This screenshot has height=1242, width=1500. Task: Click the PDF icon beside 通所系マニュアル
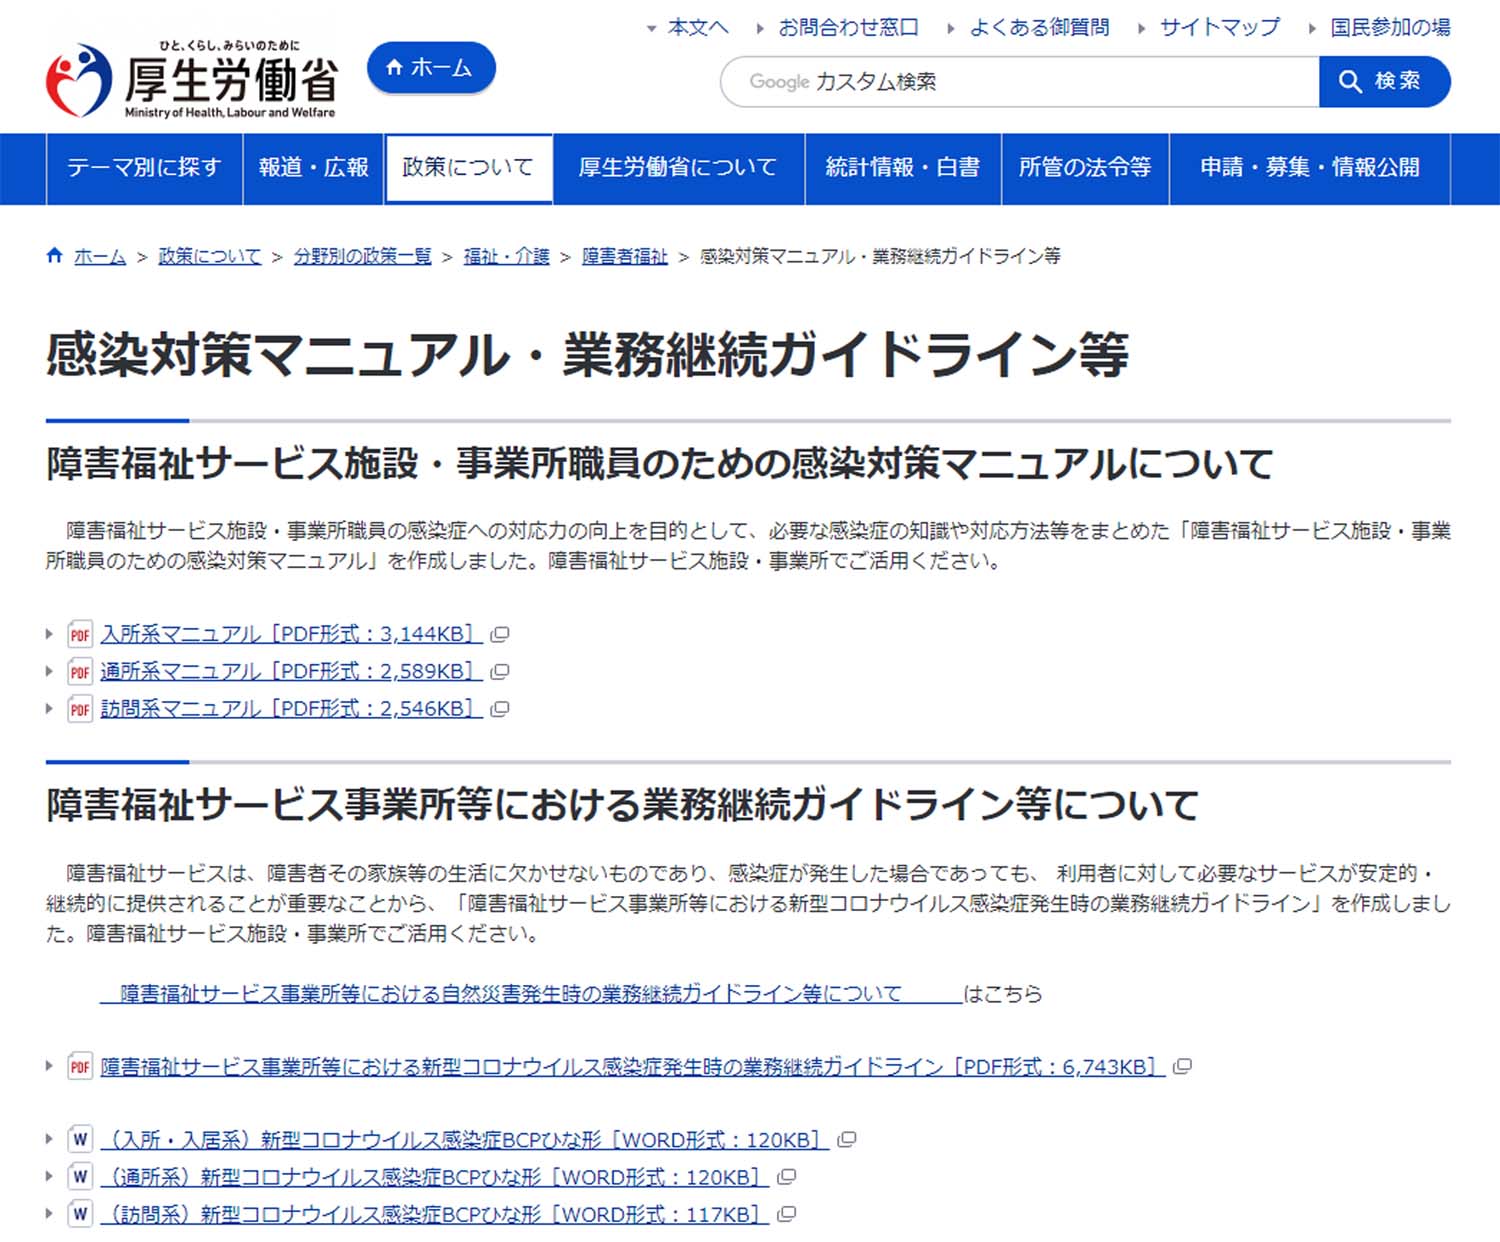[x=80, y=671]
